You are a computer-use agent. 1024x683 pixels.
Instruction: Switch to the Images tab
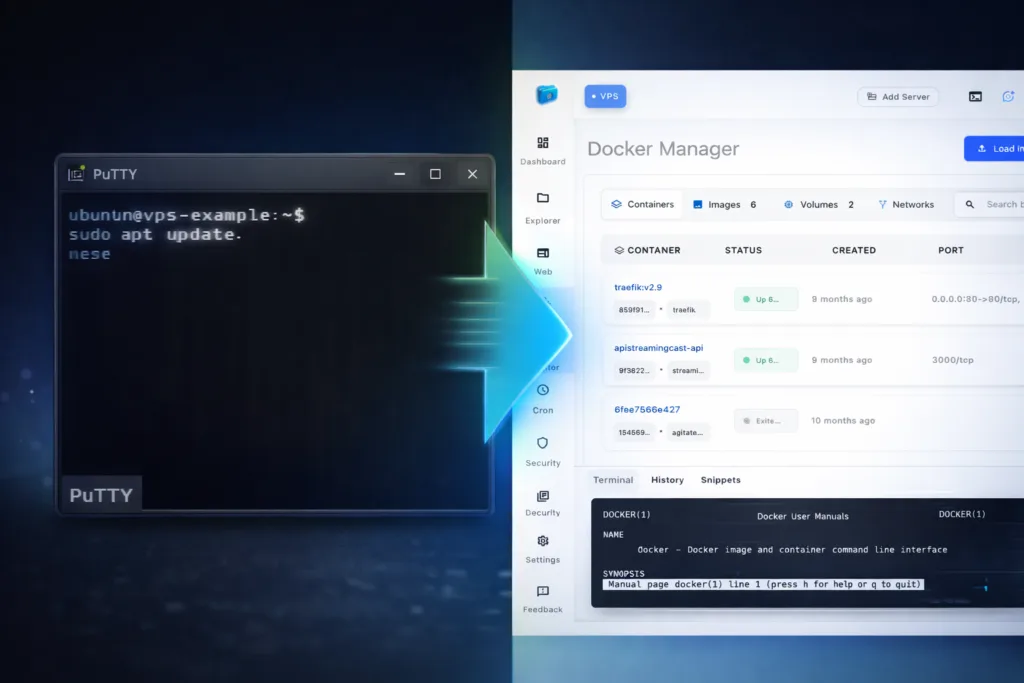pos(724,204)
